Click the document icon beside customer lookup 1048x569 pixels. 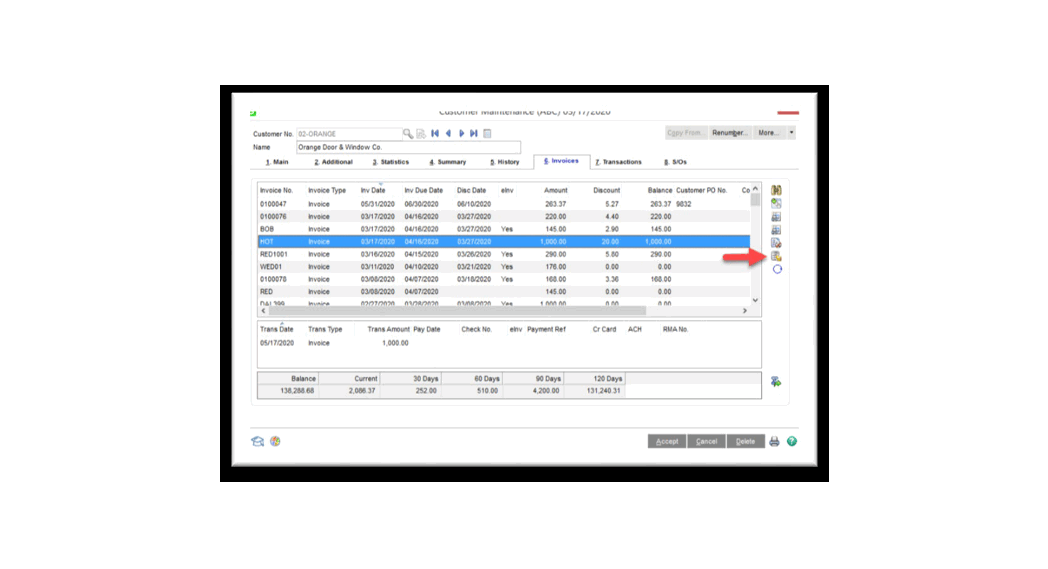[421, 134]
